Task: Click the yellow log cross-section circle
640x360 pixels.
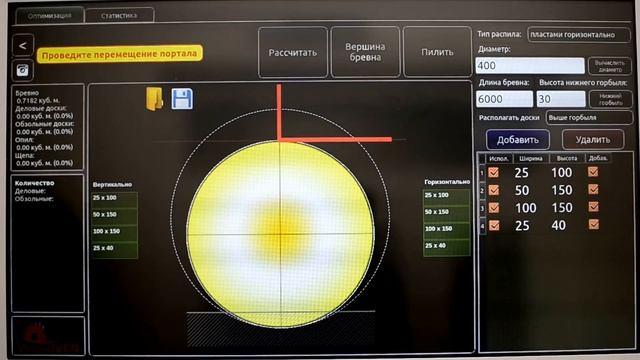Action: click(x=280, y=233)
